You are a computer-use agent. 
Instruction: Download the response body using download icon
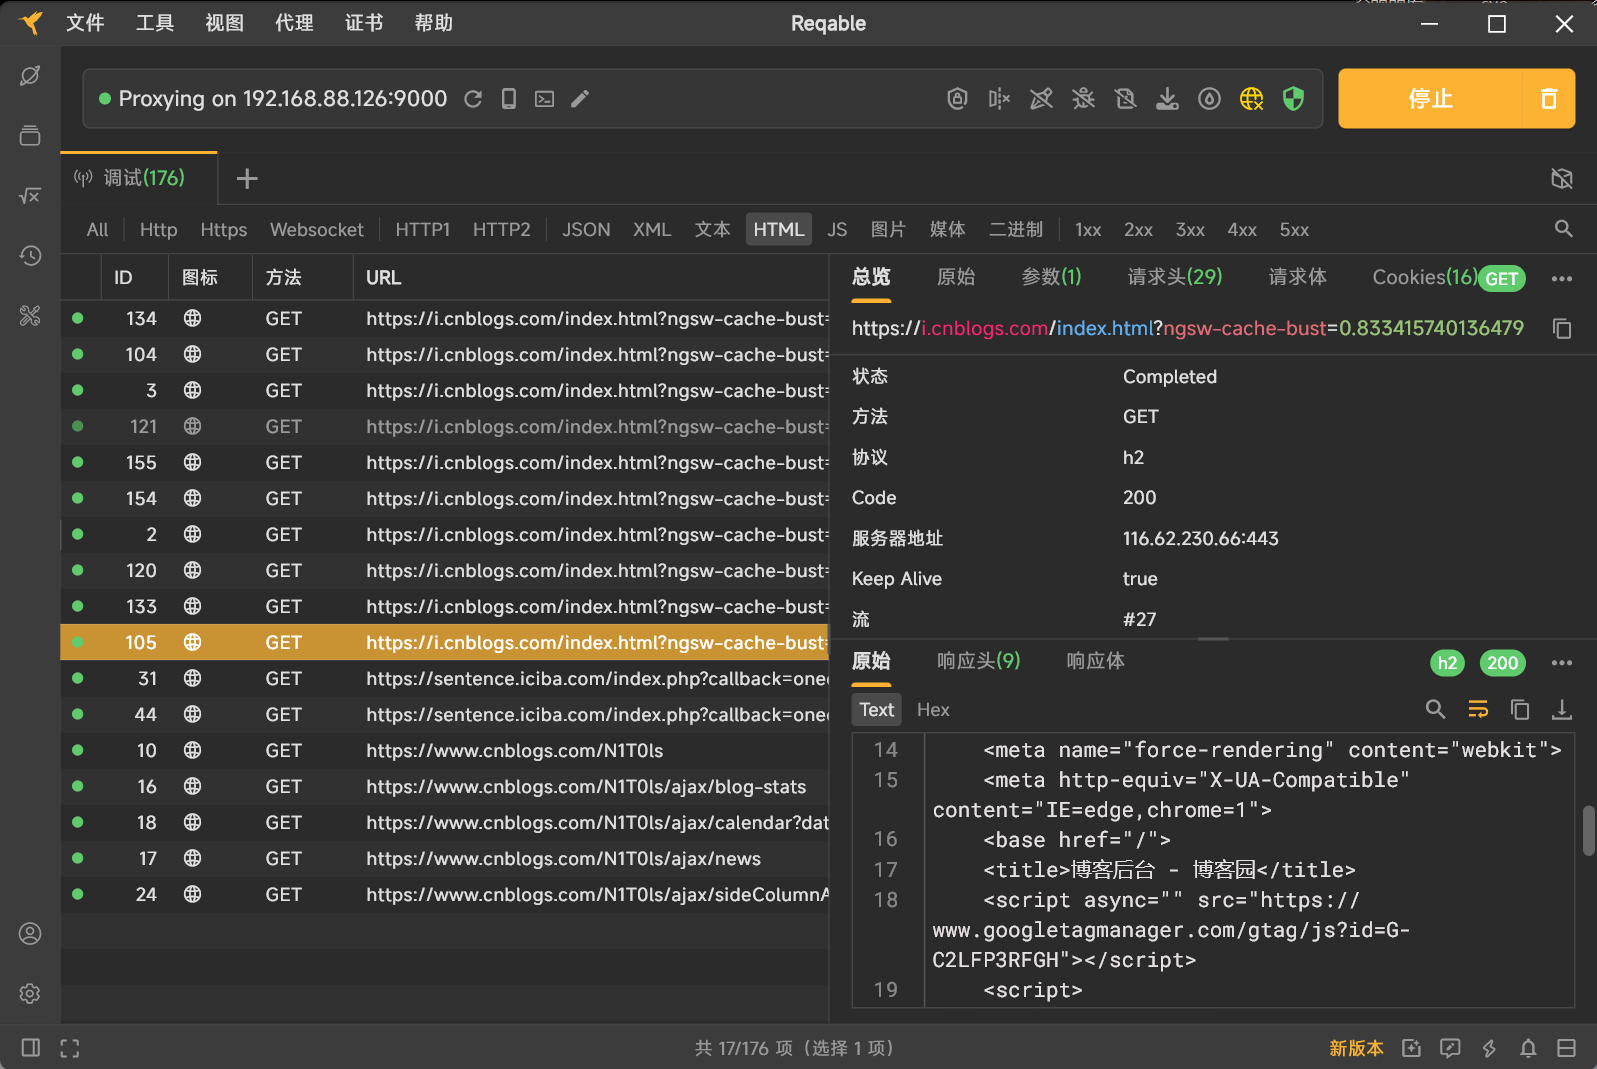1561,710
